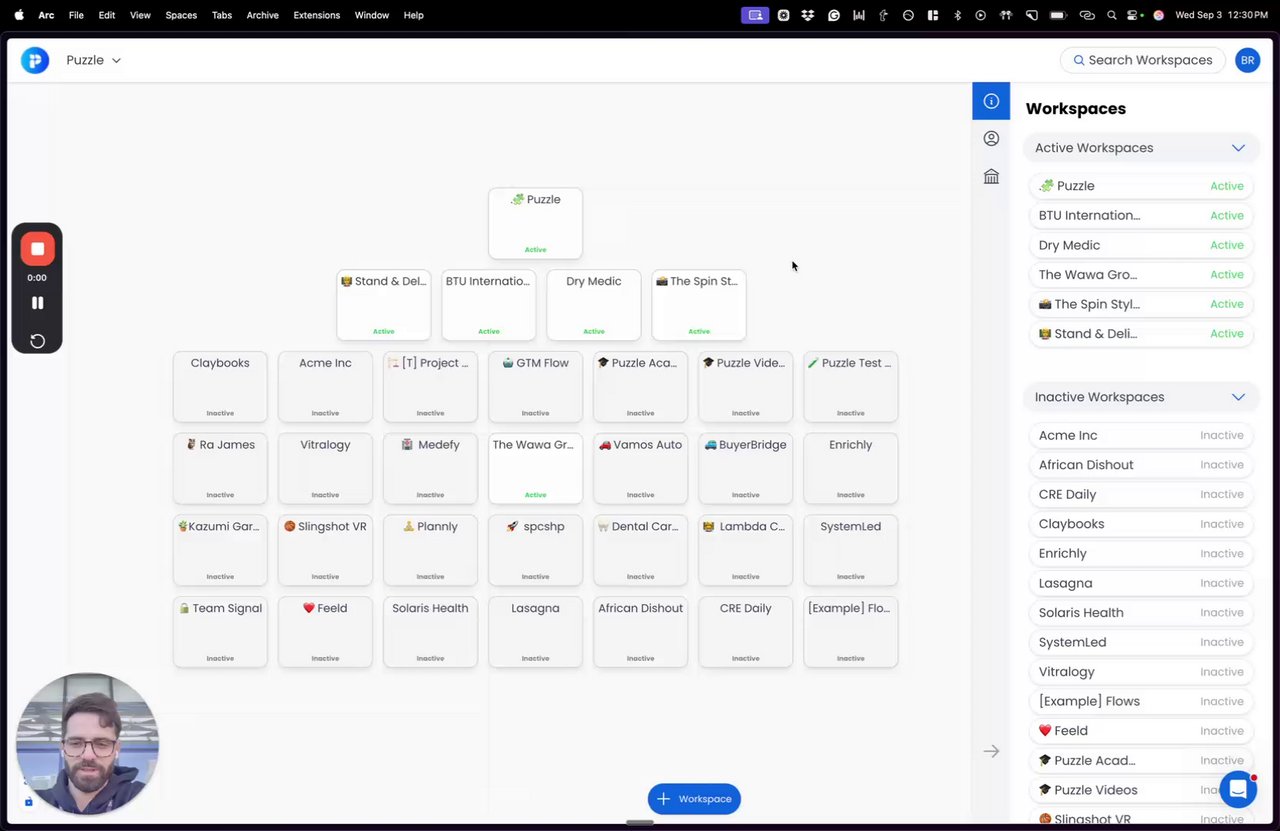
Task: Click the add Workspace button
Action: click(x=694, y=799)
